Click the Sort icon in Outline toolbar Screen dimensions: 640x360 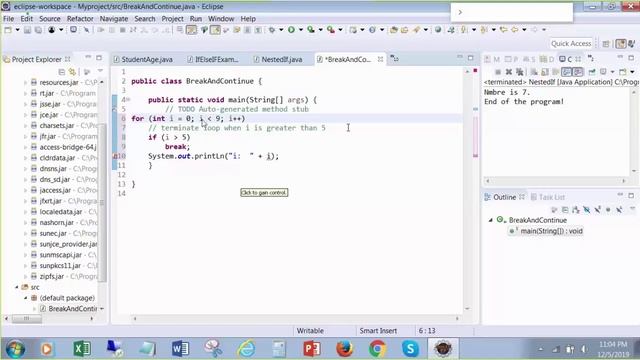click(576, 210)
